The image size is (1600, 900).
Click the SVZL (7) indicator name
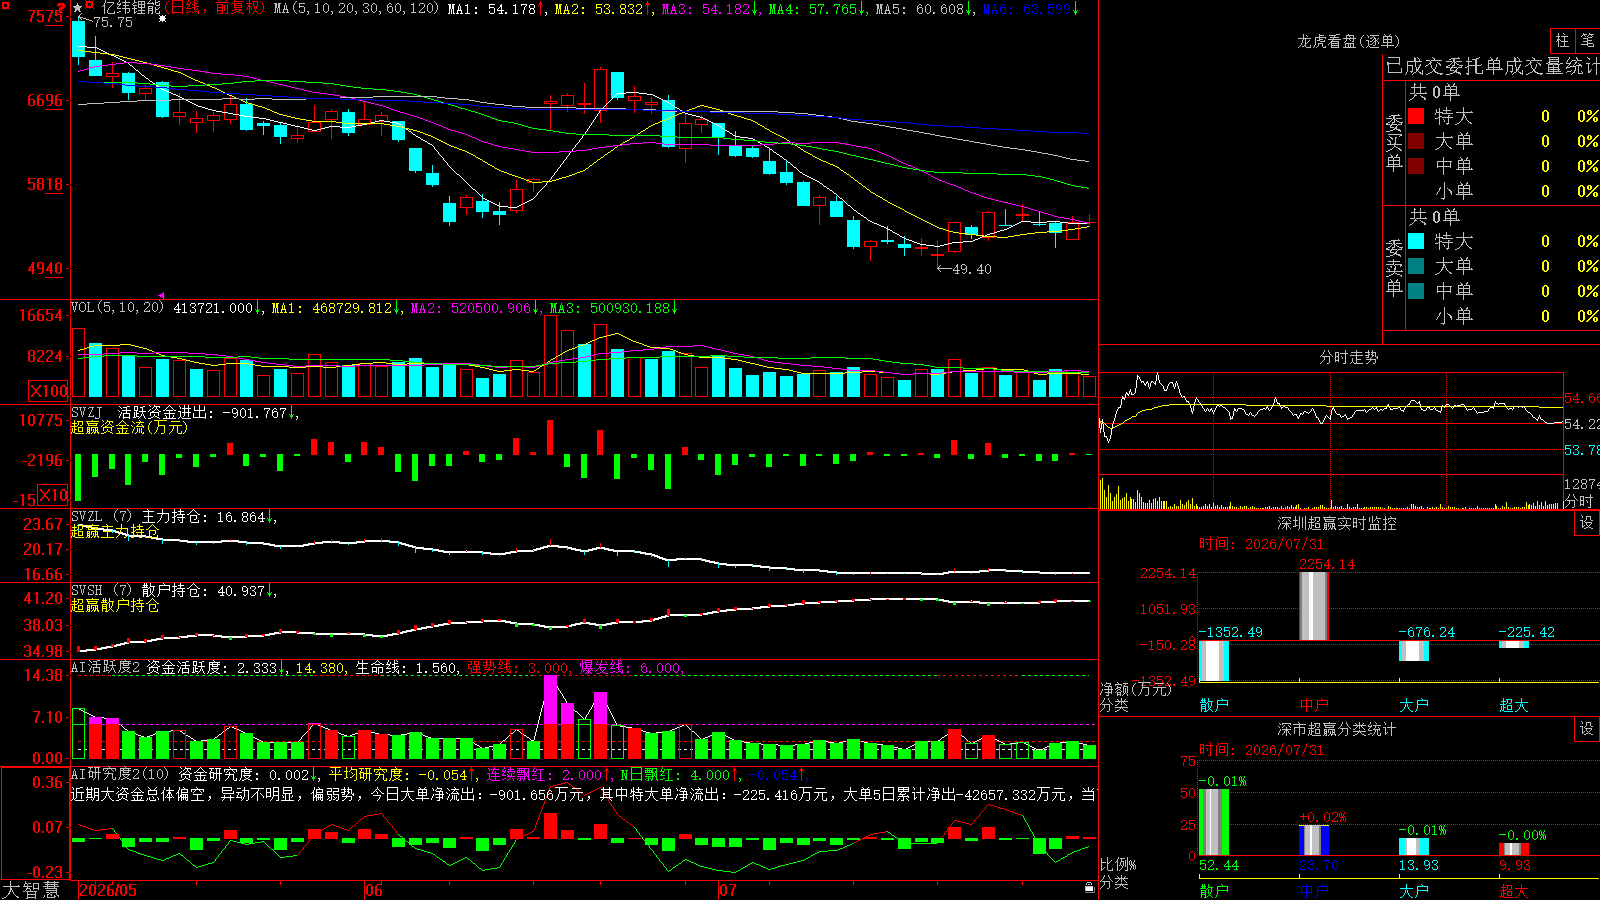pyautogui.click(x=101, y=517)
